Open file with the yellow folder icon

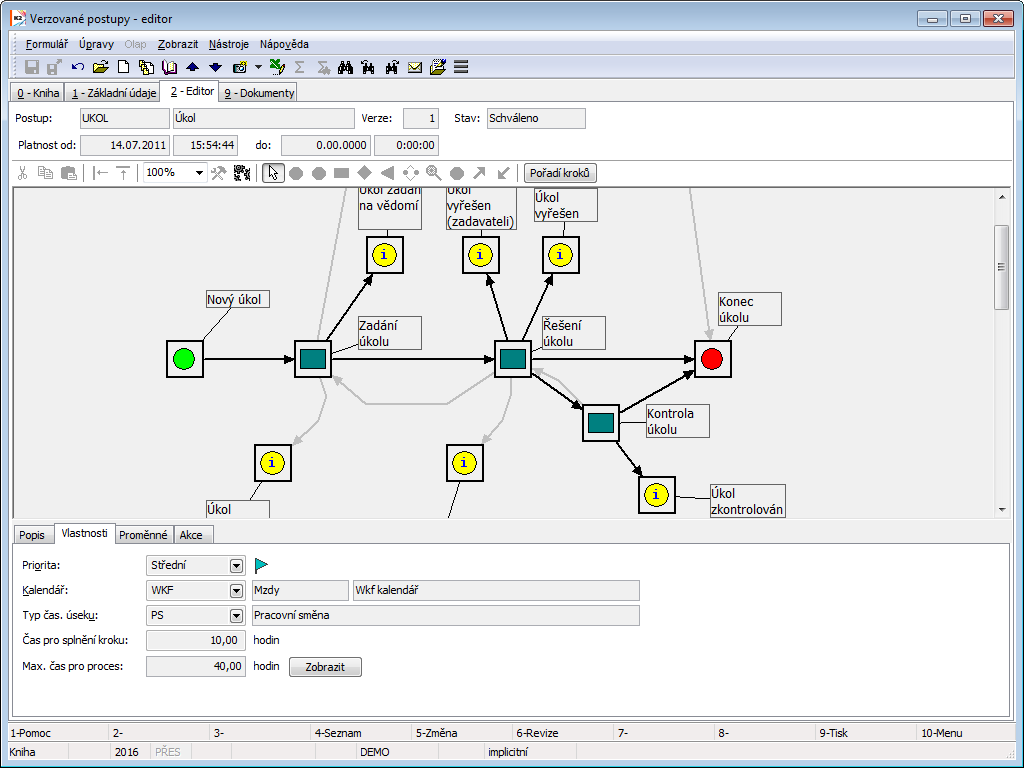point(100,67)
